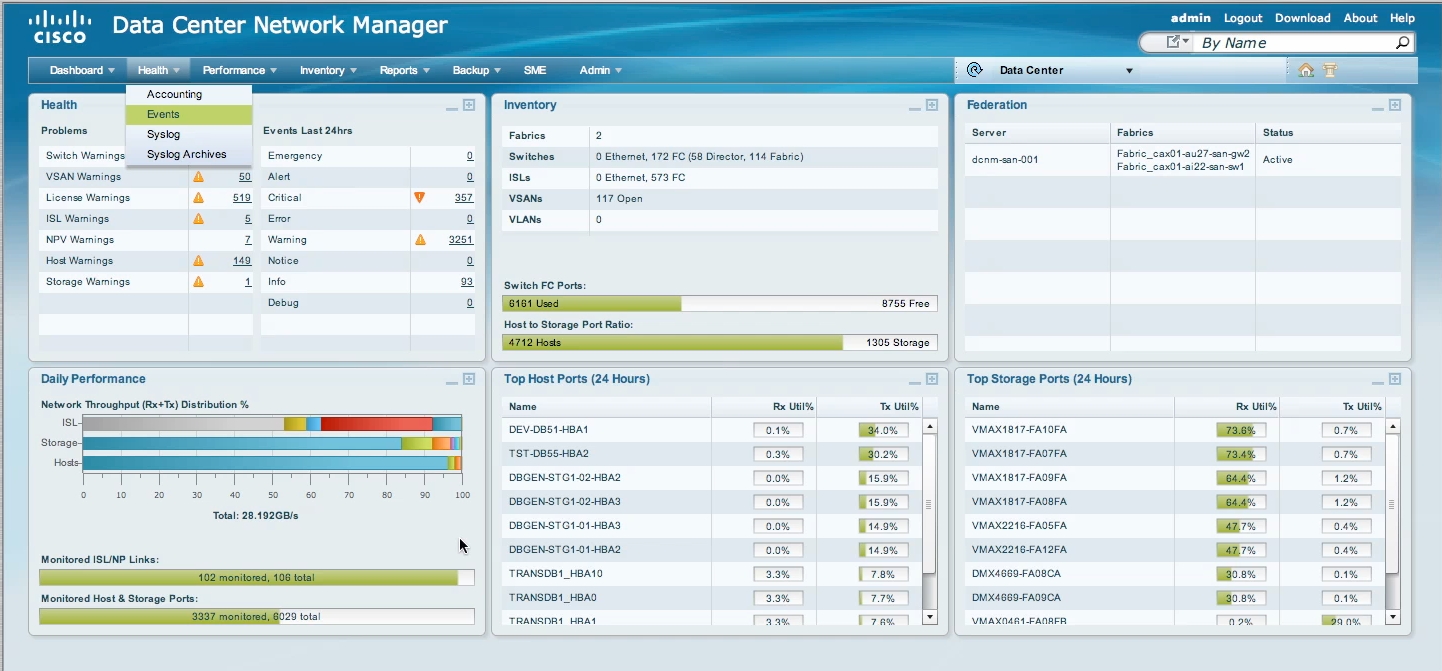Maximize the Health panel
The image size is (1442, 671).
tap(468, 105)
